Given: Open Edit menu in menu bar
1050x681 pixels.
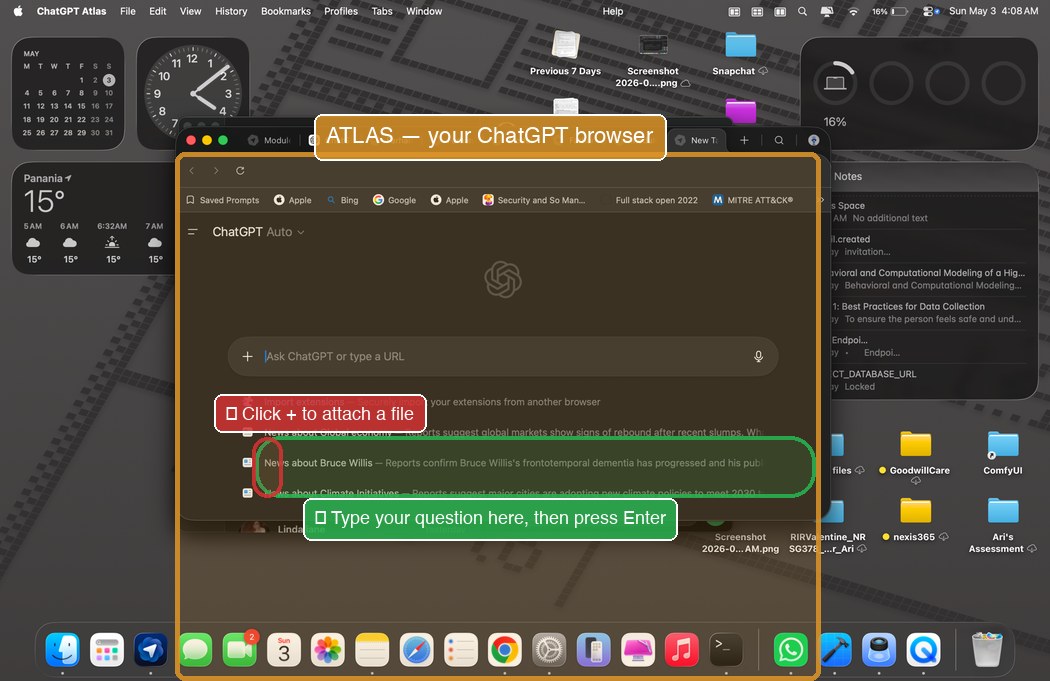Looking at the screenshot, I should tap(157, 11).
